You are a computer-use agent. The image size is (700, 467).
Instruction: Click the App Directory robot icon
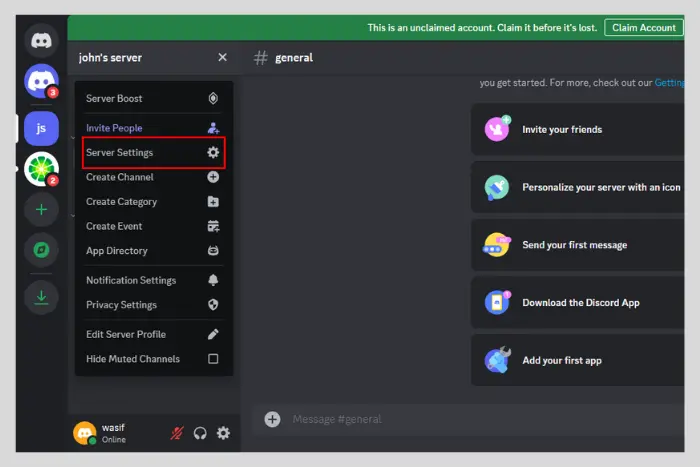(x=213, y=251)
